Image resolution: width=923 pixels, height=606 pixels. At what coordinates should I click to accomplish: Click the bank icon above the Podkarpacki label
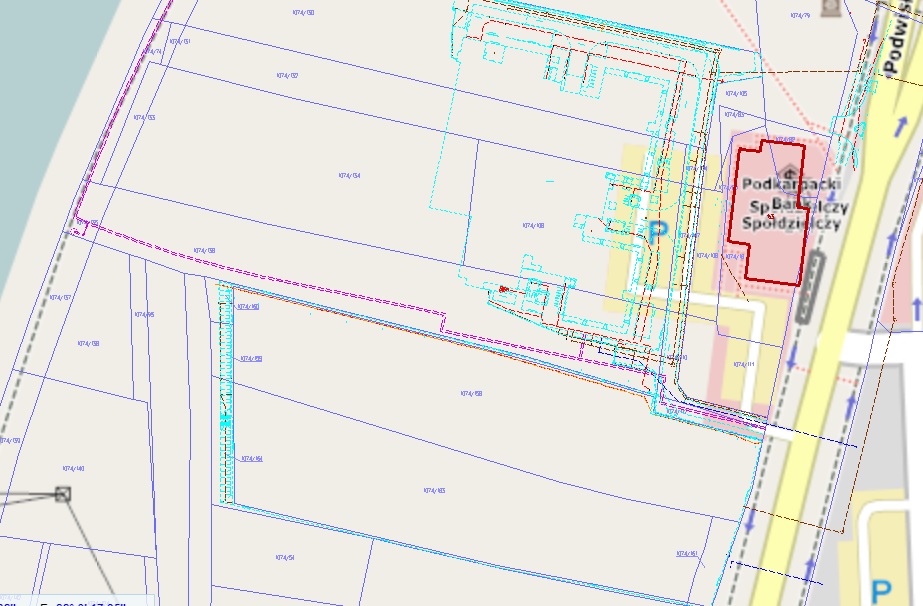click(789, 171)
